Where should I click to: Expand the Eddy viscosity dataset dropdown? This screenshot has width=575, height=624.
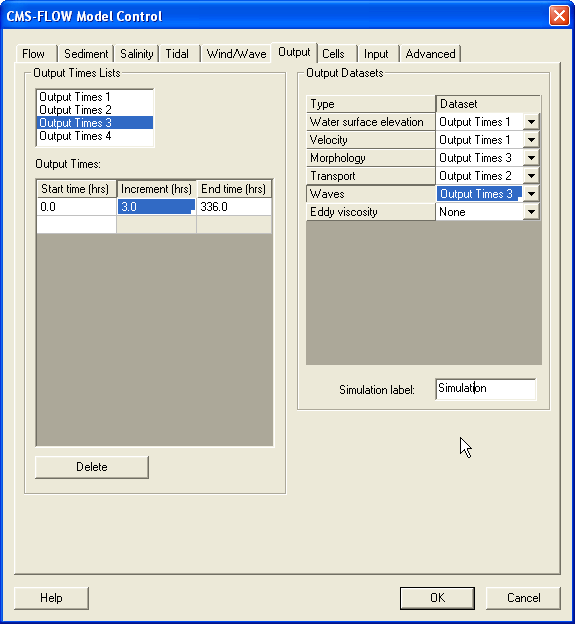(532, 212)
